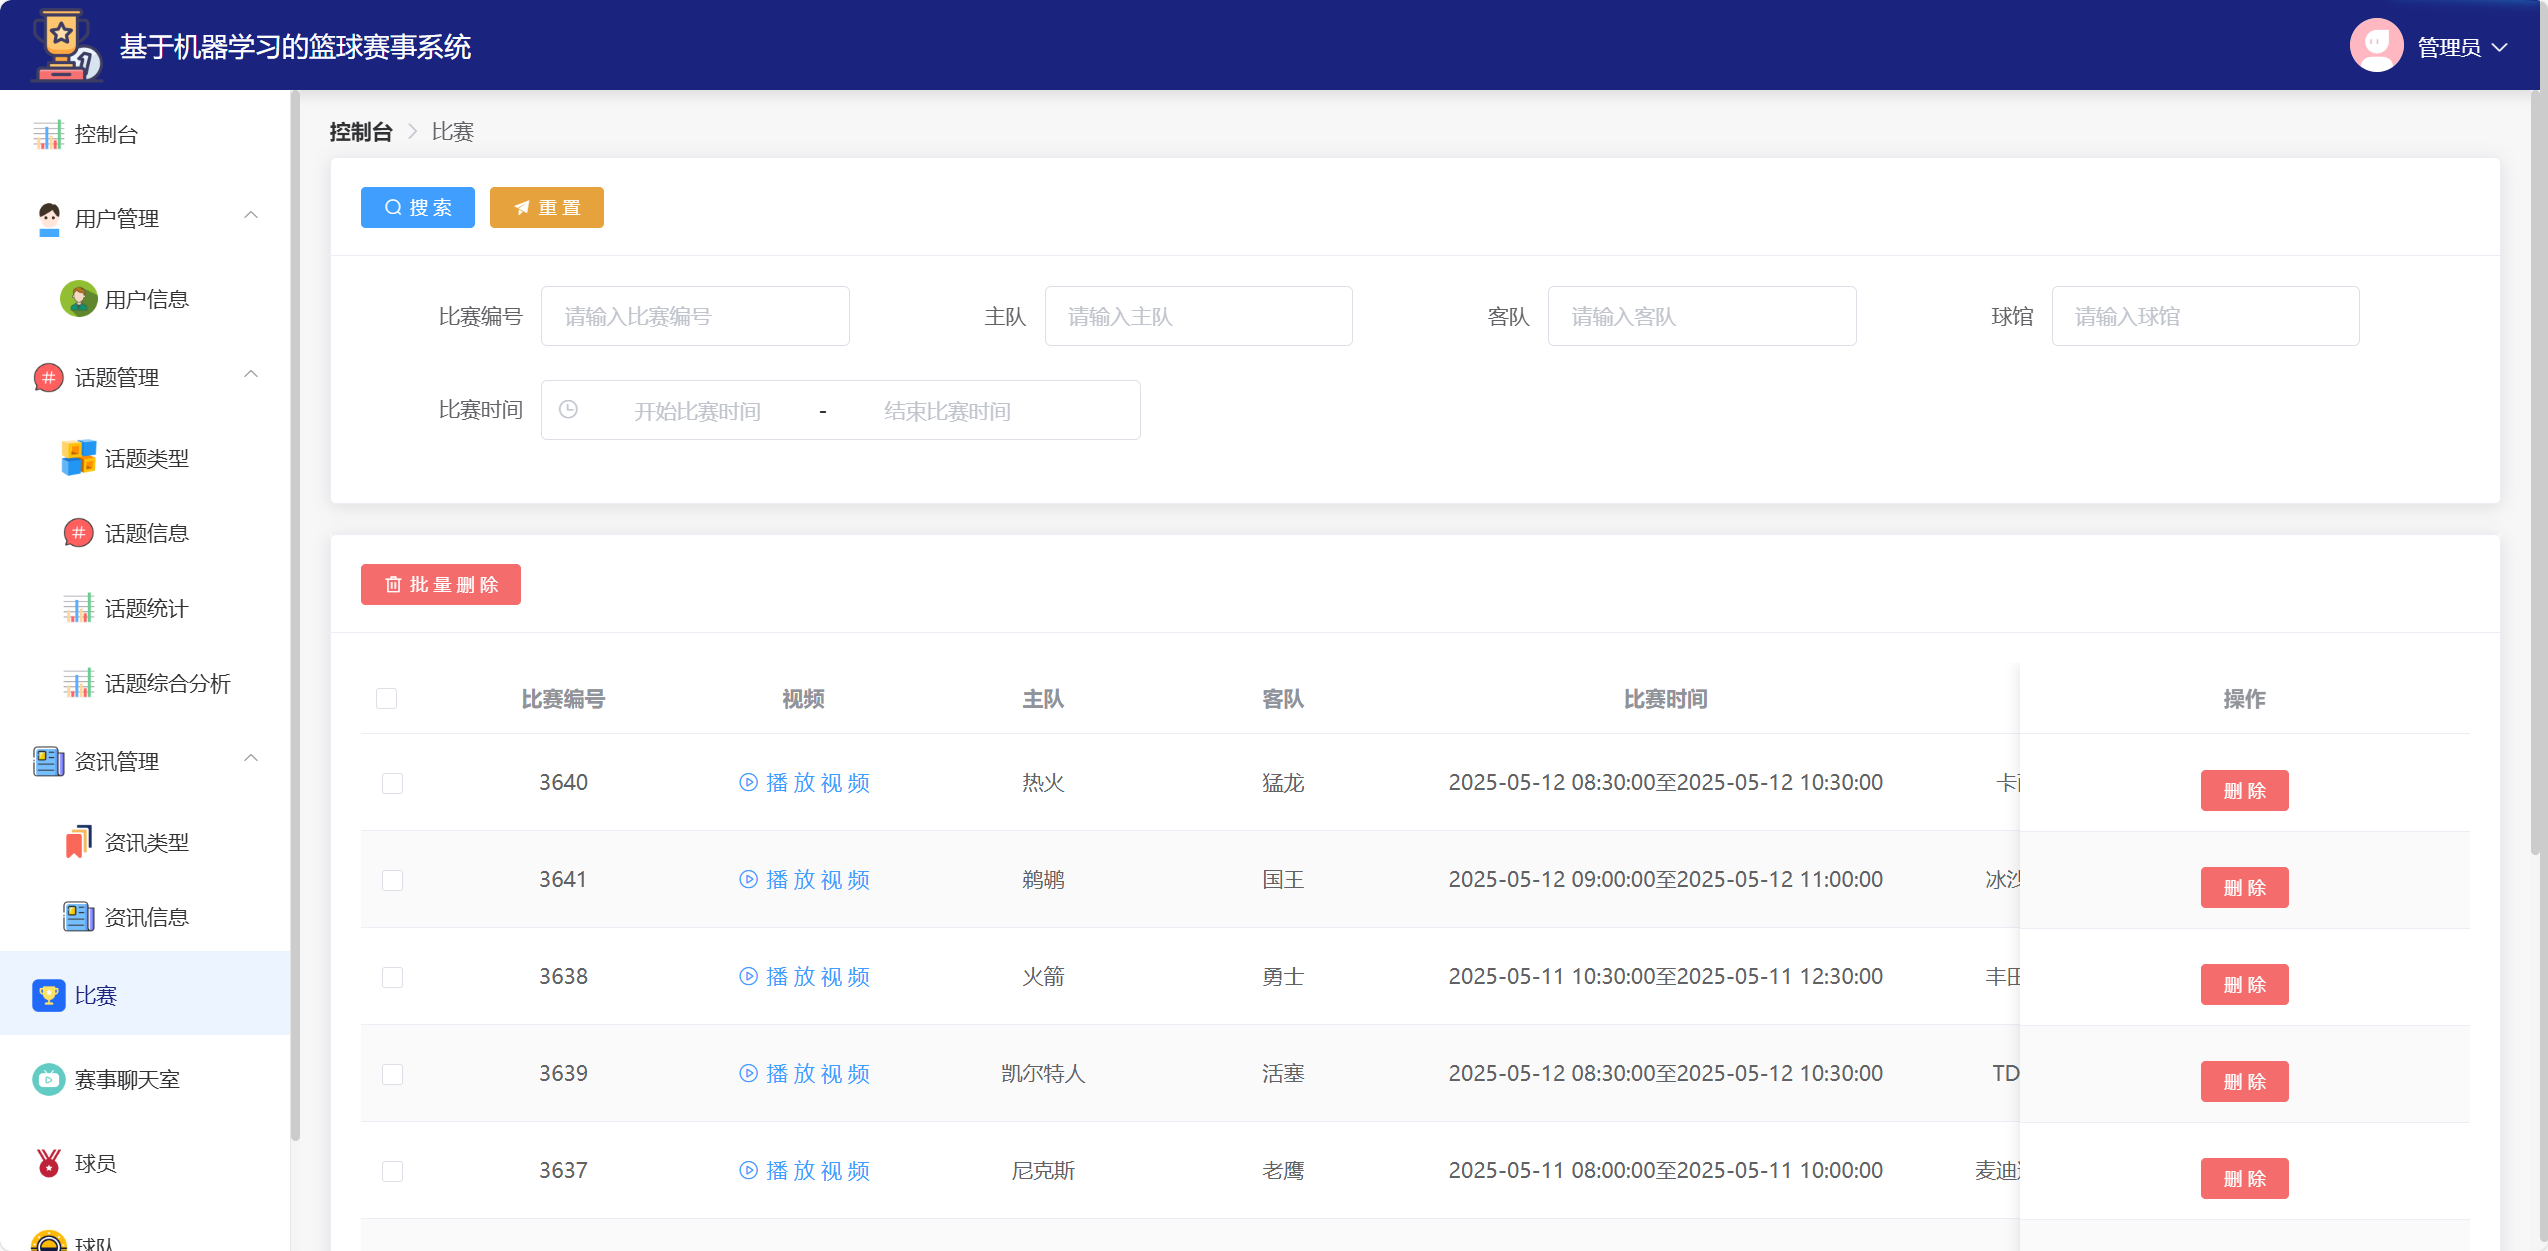
Task: Click the play icon for match 3641
Action: coord(748,879)
